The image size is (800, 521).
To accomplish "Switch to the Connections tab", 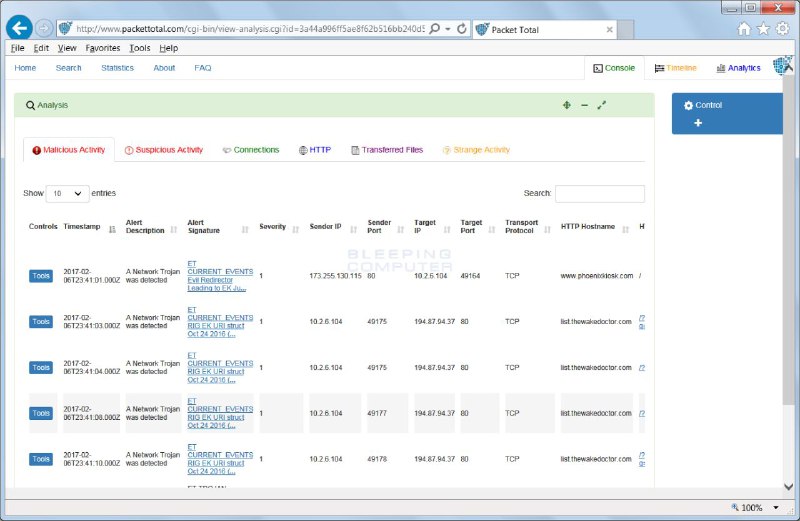I will [251, 150].
